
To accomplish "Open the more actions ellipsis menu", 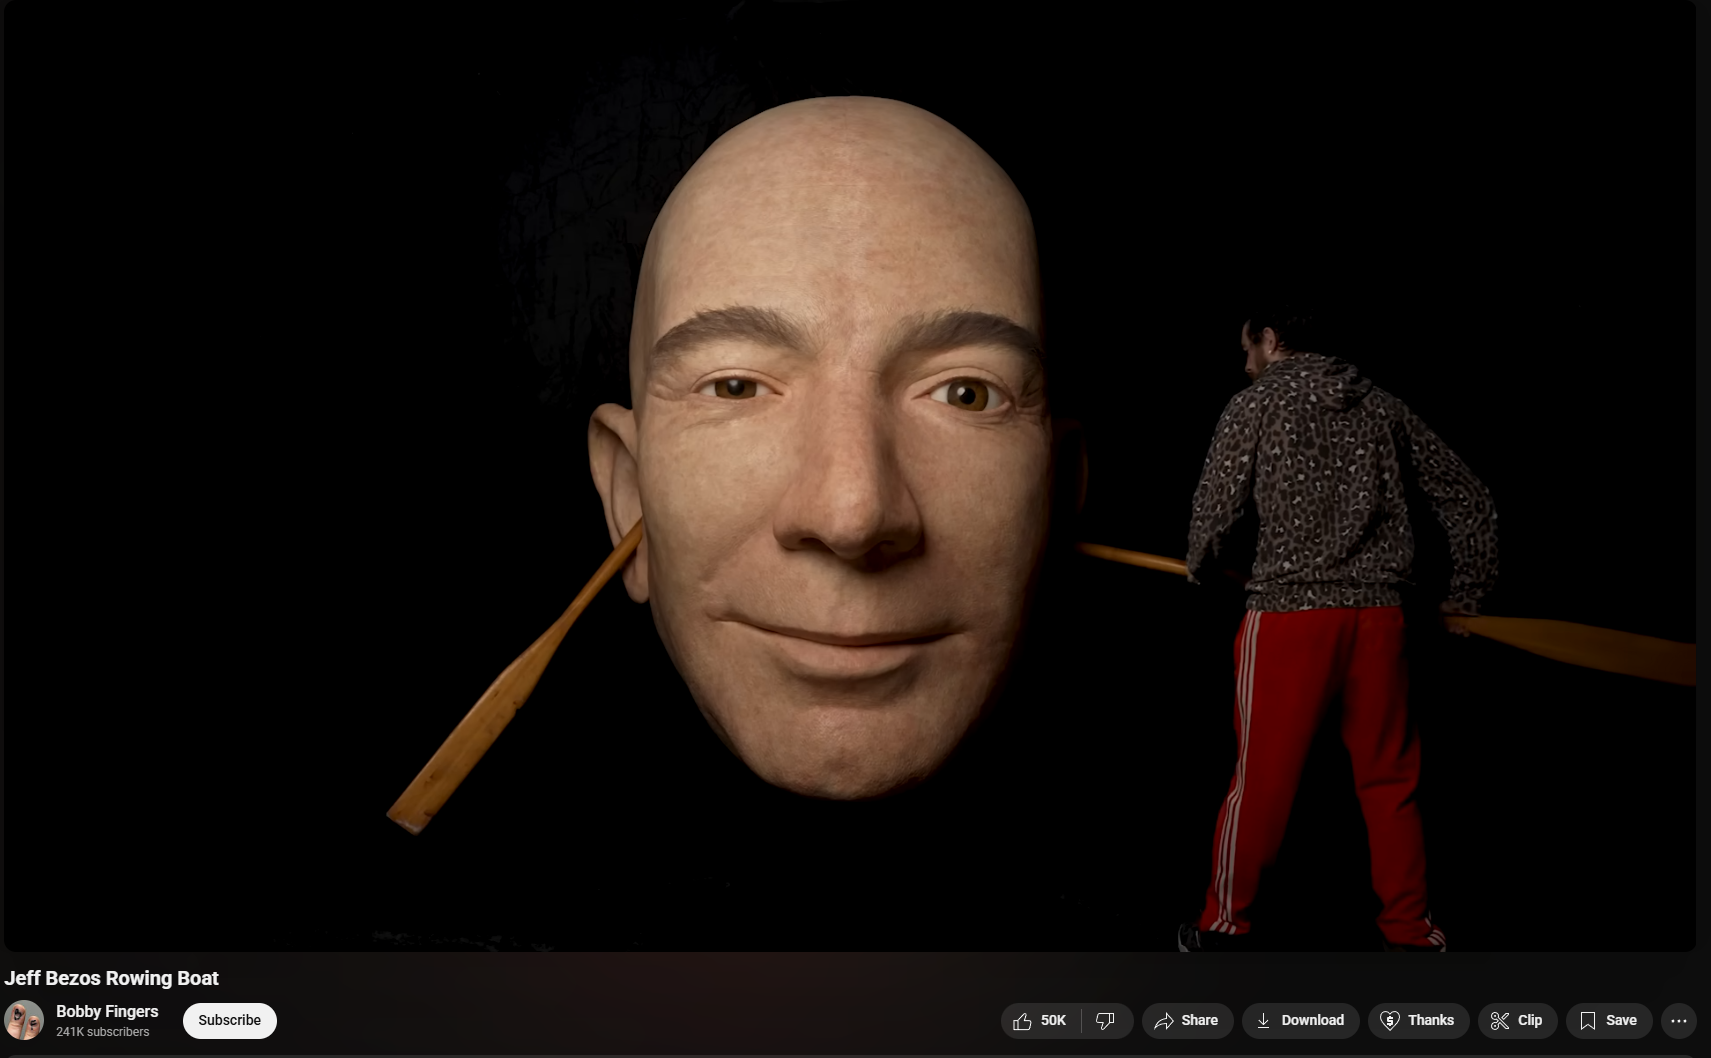I will point(1679,1020).
